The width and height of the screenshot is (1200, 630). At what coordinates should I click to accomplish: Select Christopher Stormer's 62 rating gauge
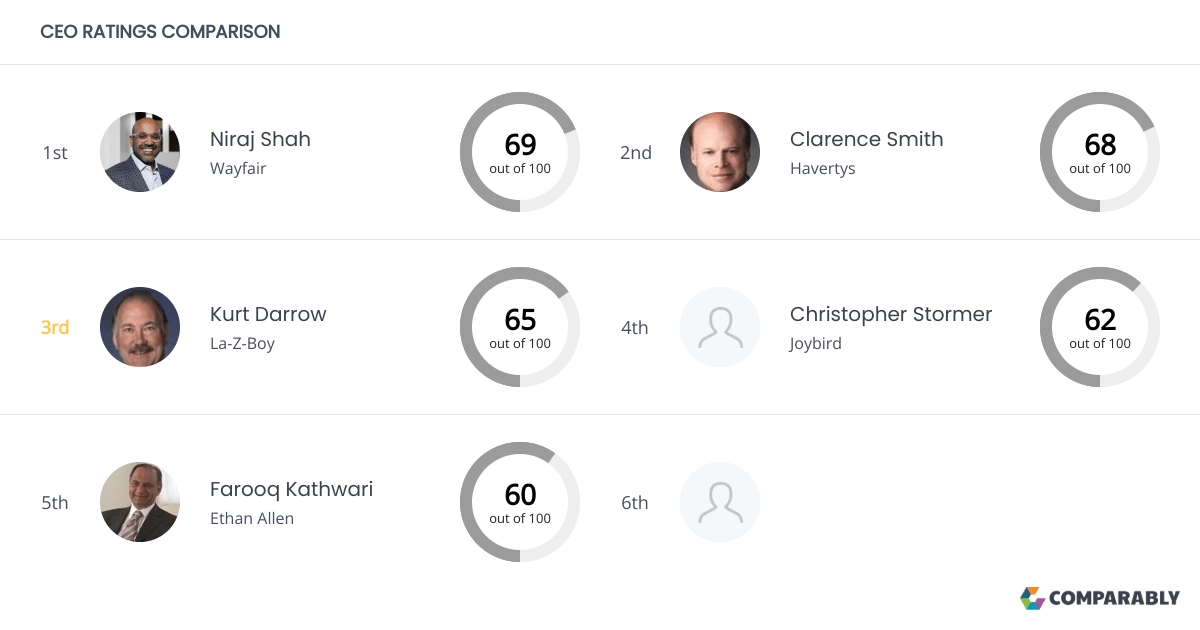click(1100, 327)
